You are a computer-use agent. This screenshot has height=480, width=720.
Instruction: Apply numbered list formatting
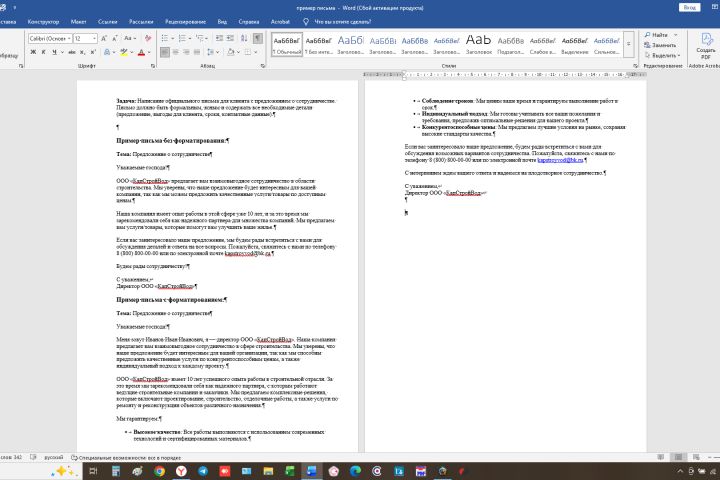pyautogui.click(x=182, y=38)
